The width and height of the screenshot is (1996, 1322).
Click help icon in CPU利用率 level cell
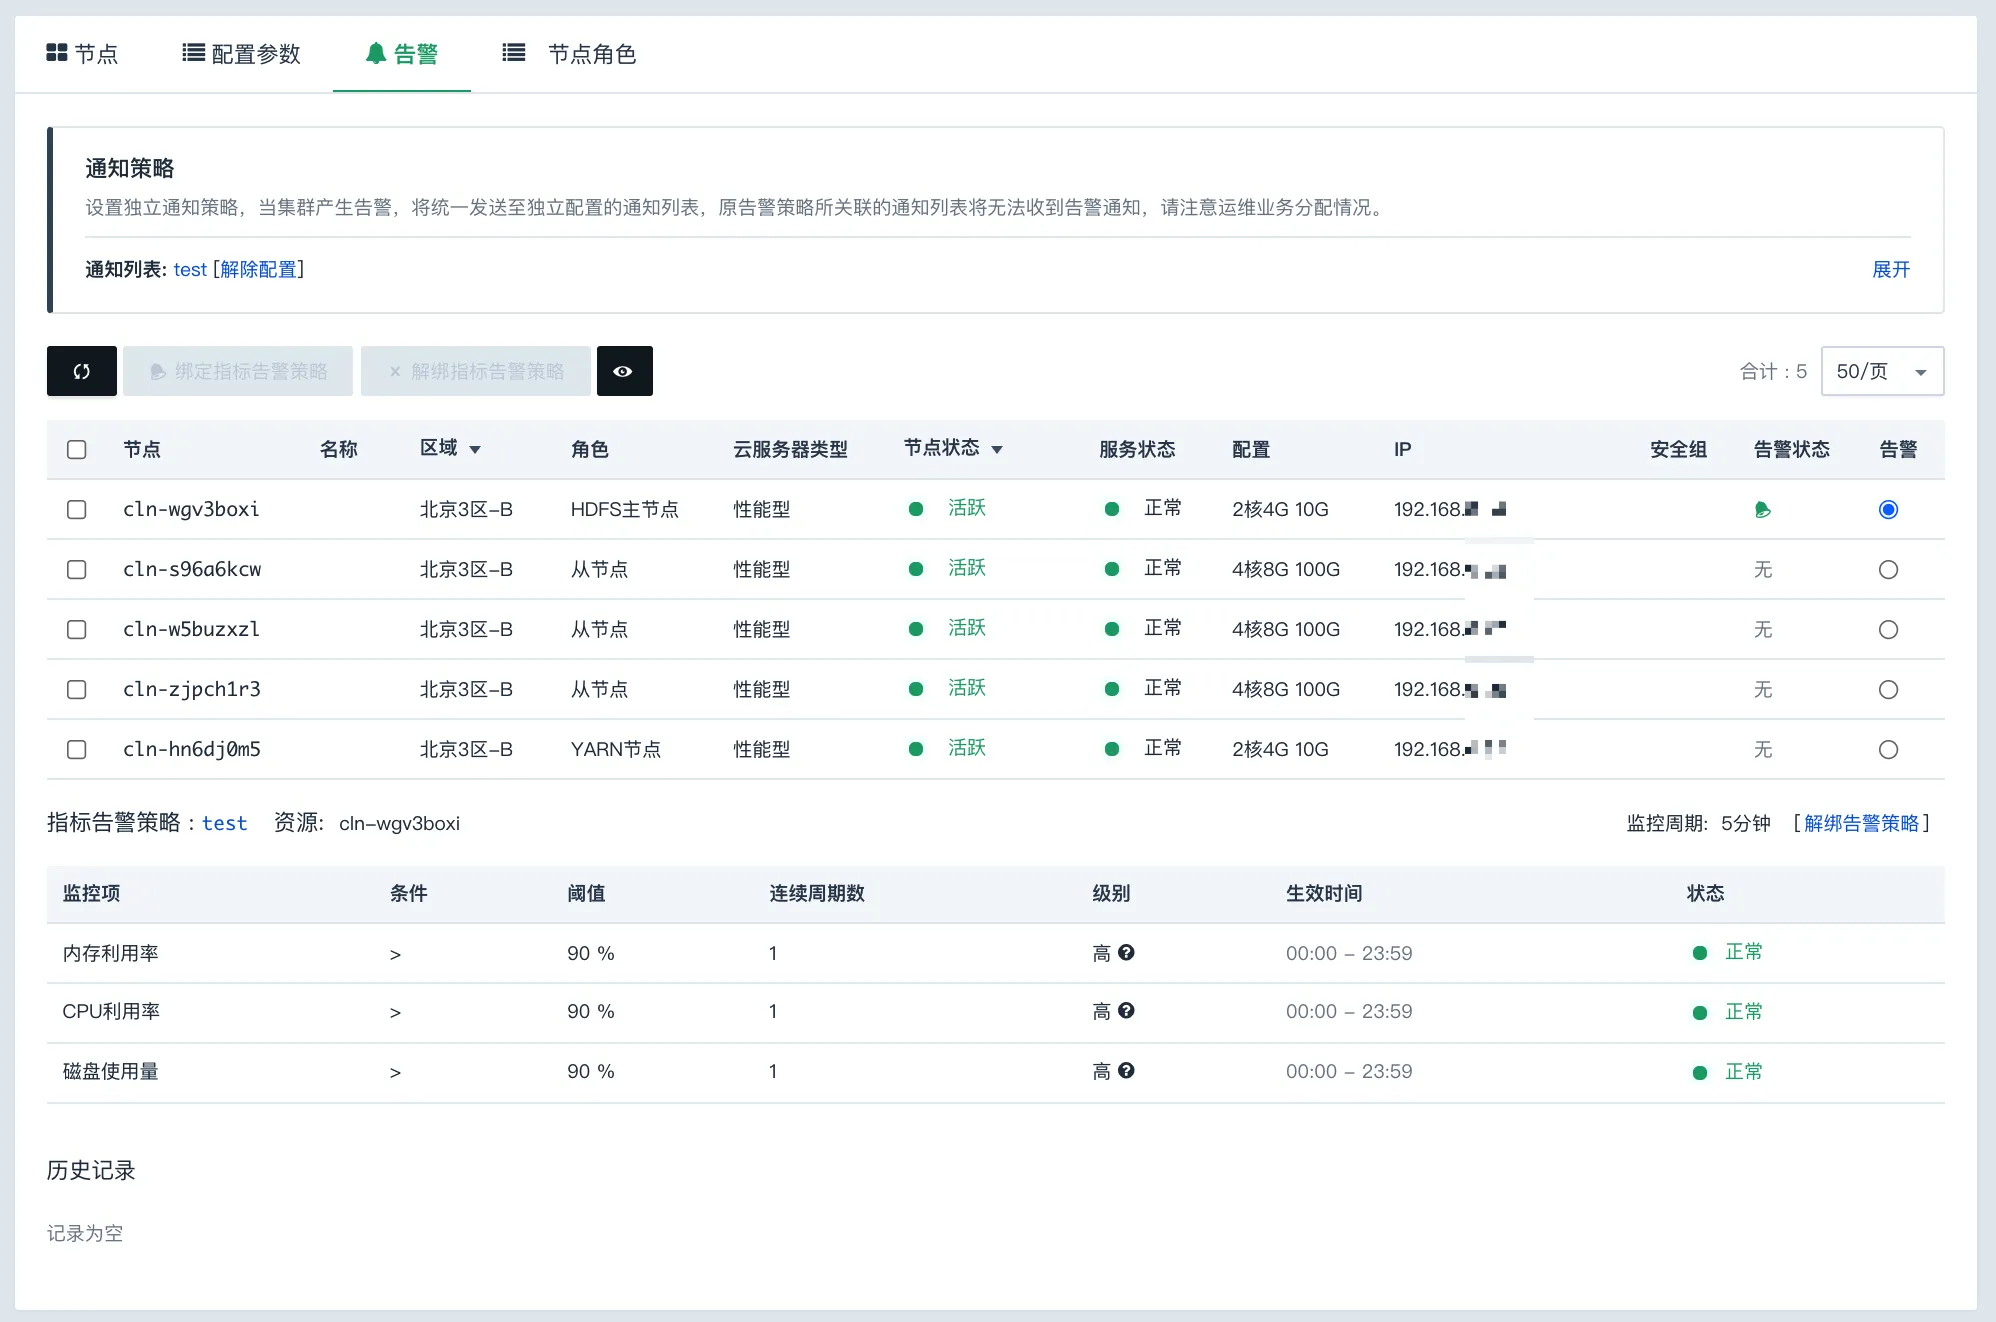pos(1126,1011)
